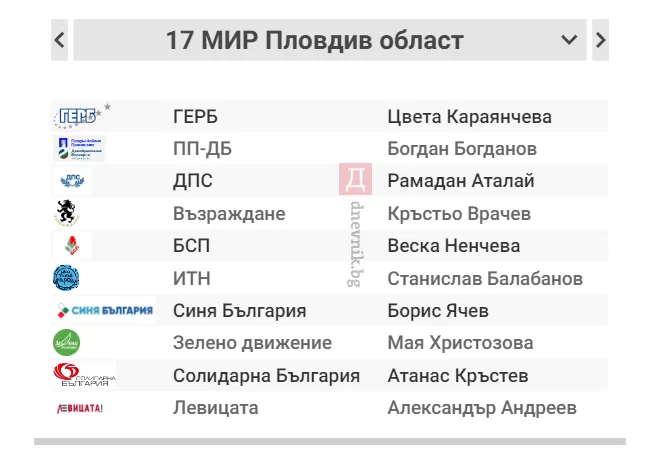Click the Александър Андреев candidate entry

(482, 408)
